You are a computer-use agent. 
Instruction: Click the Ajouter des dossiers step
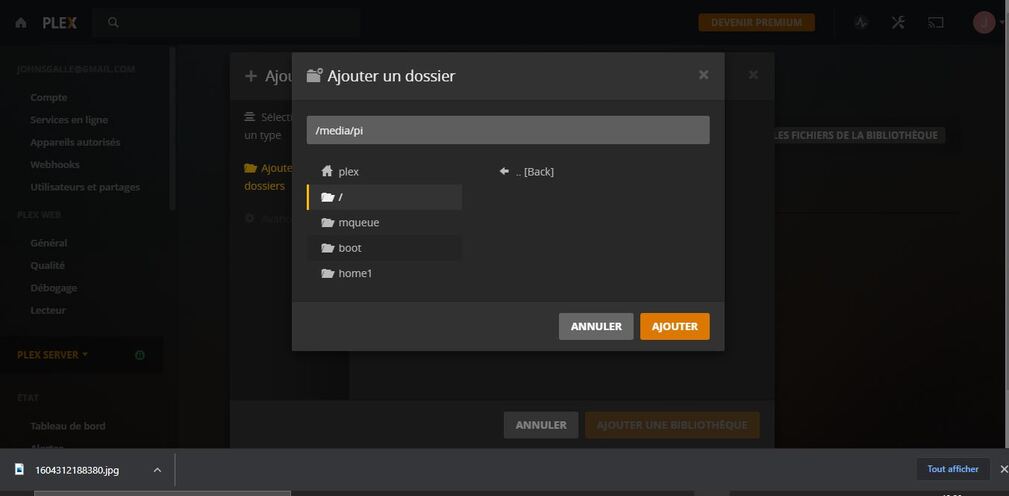tap(268, 177)
